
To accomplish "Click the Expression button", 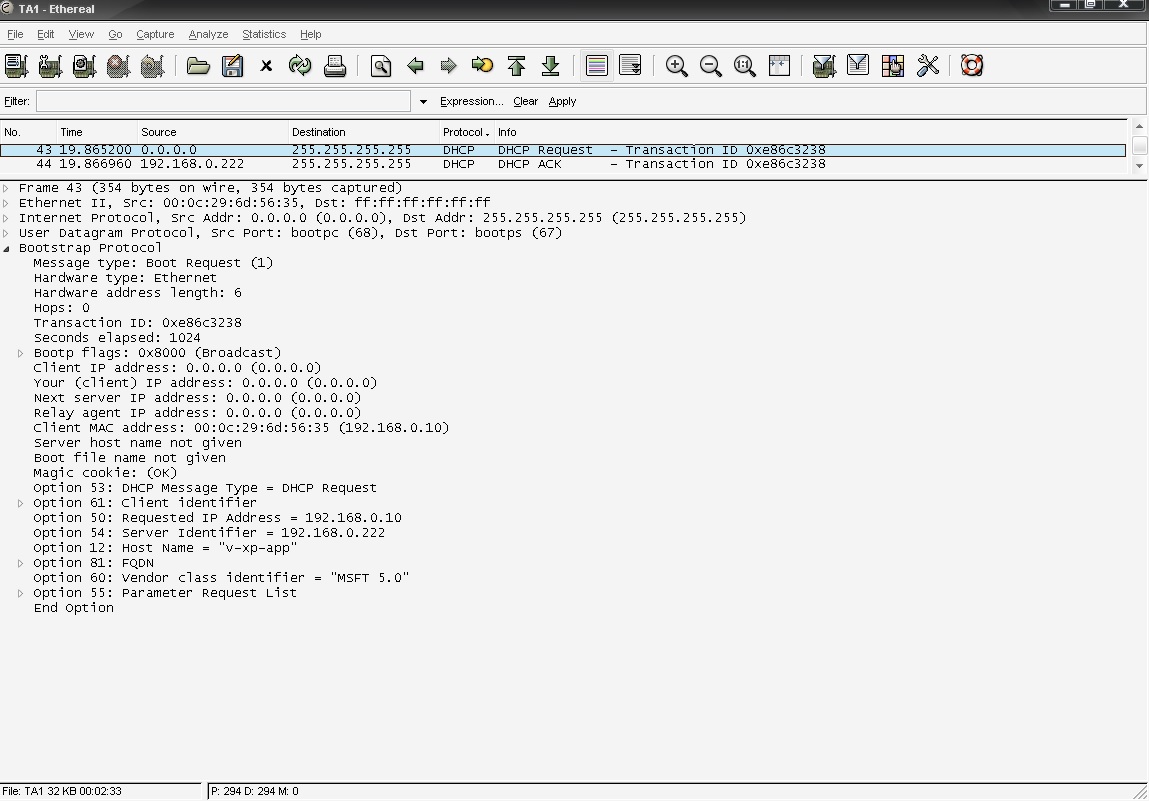I will tap(470, 101).
